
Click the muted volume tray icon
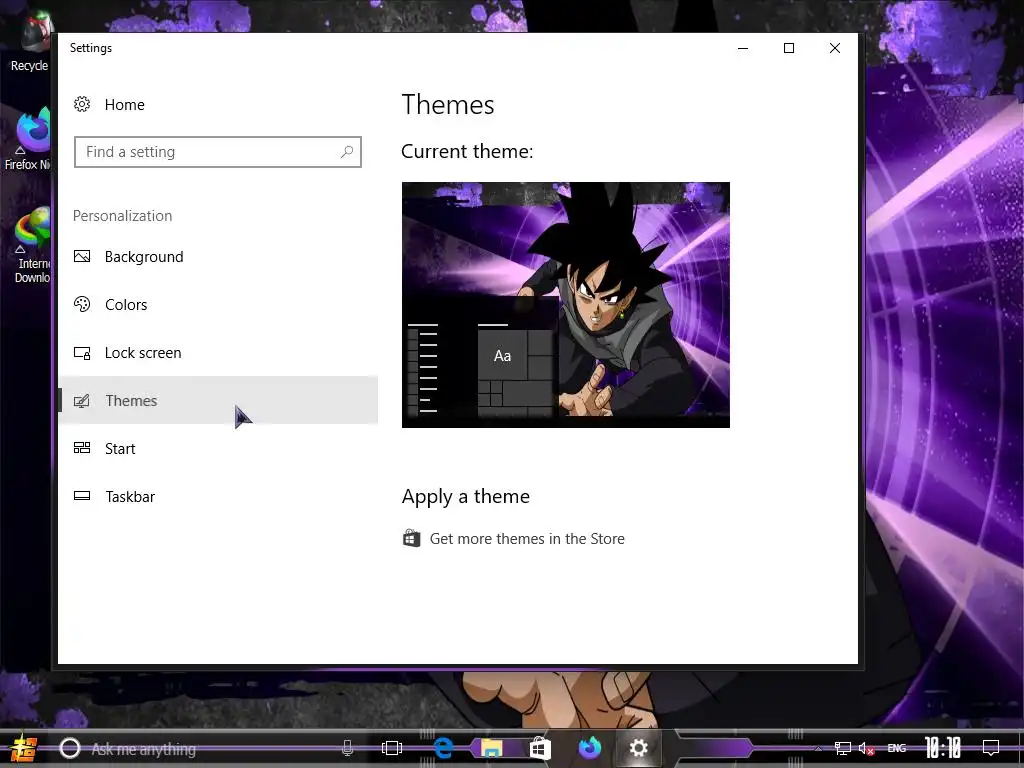coord(867,748)
